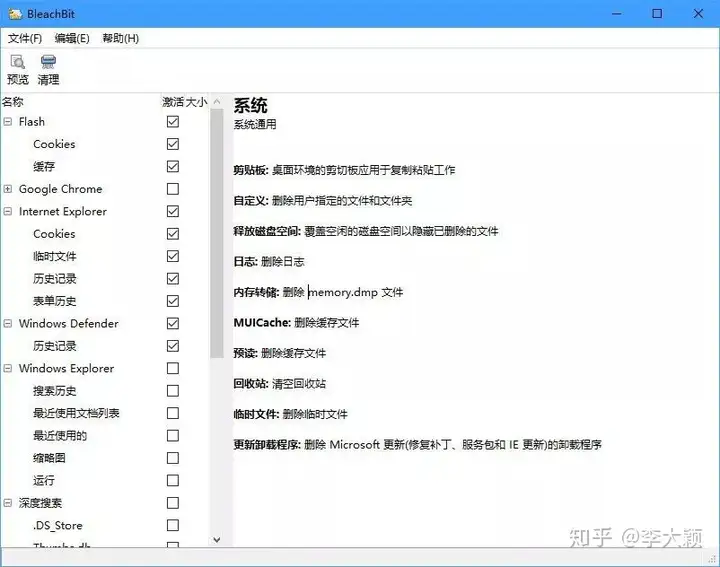Collapse the Internet Explorer tree node
The width and height of the screenshot is (720, 567).
tap(8, 211)
